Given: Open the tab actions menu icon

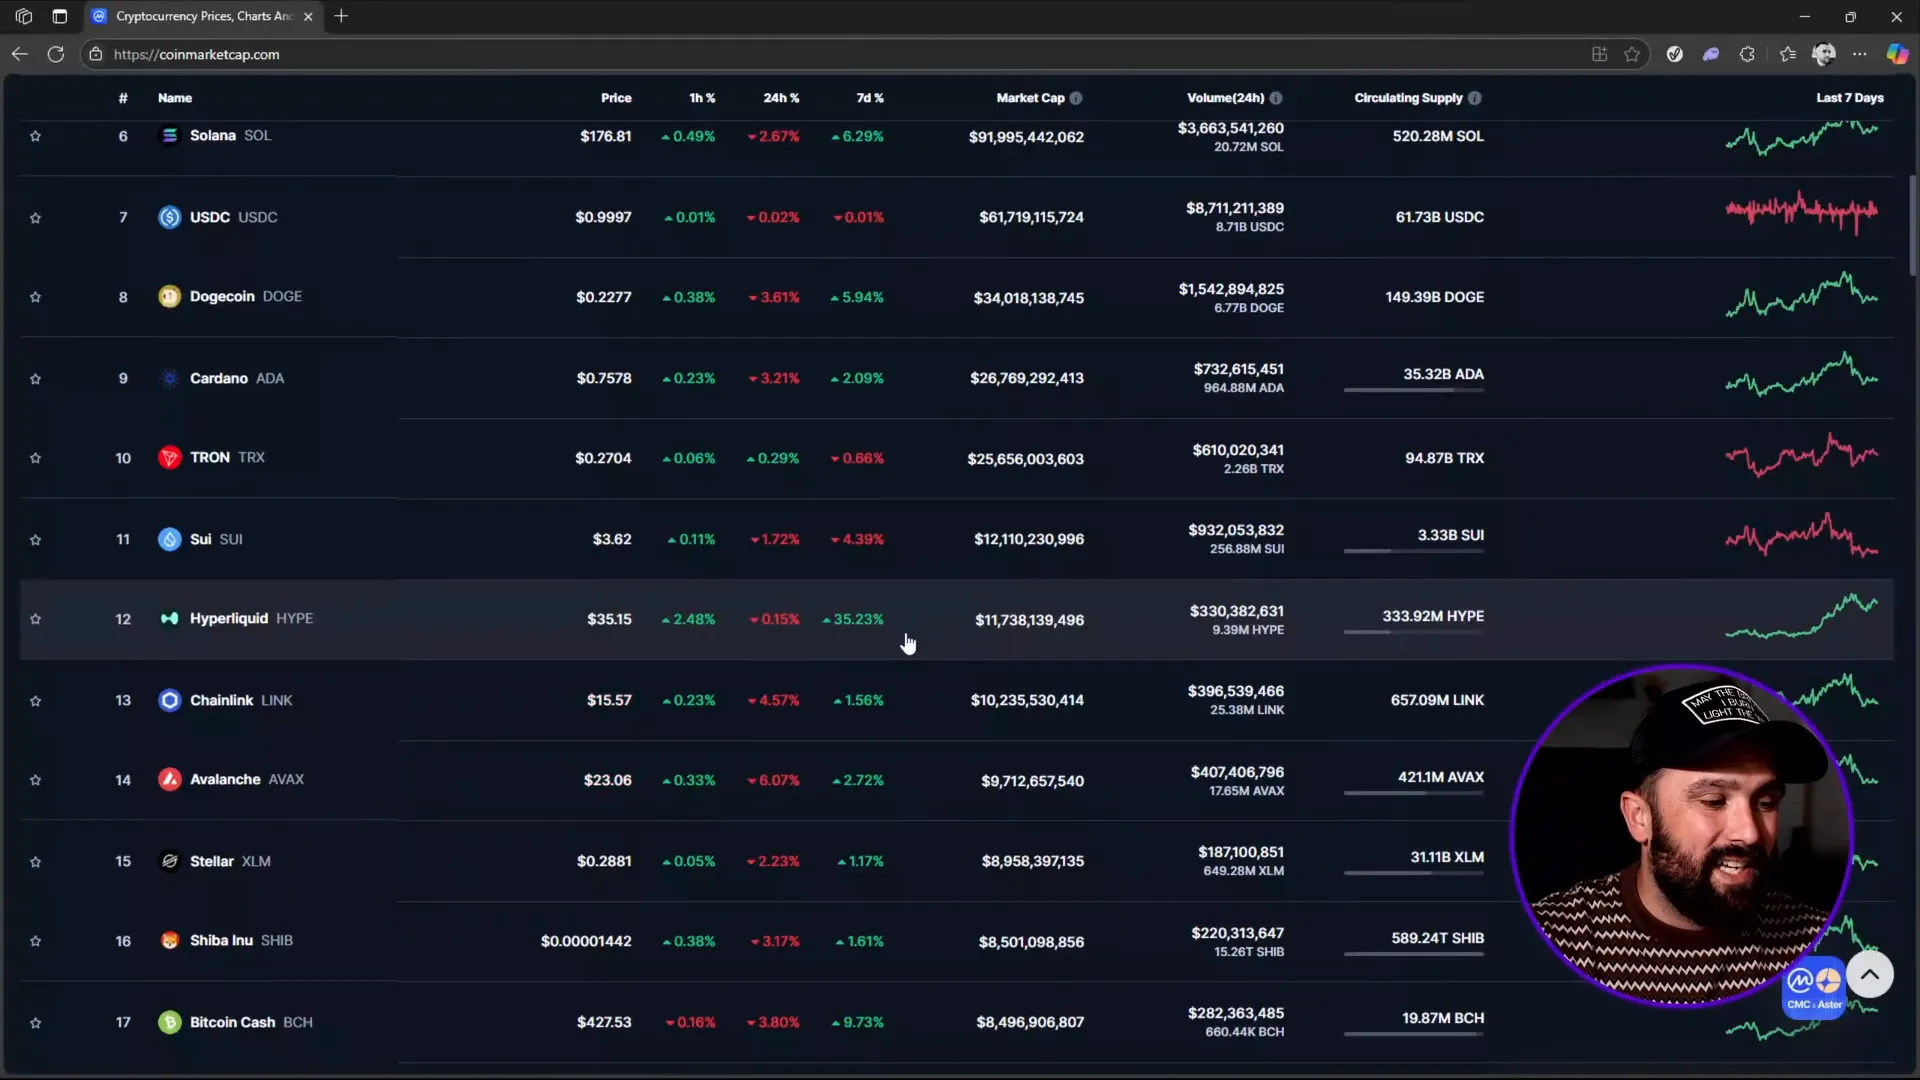Looking at the screenshot, I should coord(60,16).
